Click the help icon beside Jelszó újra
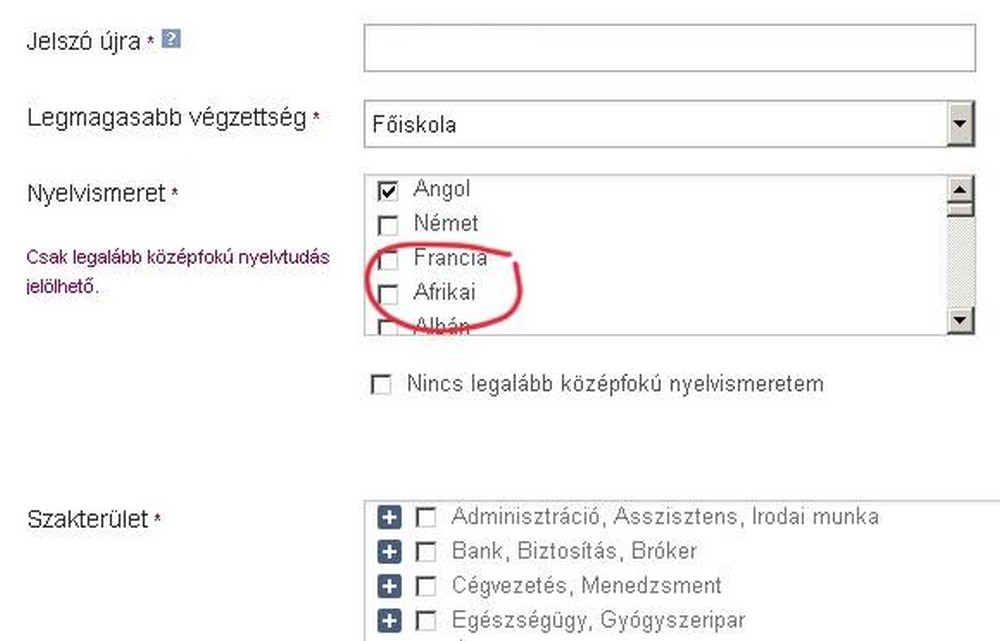1000x641 pixels. (171, 39)
